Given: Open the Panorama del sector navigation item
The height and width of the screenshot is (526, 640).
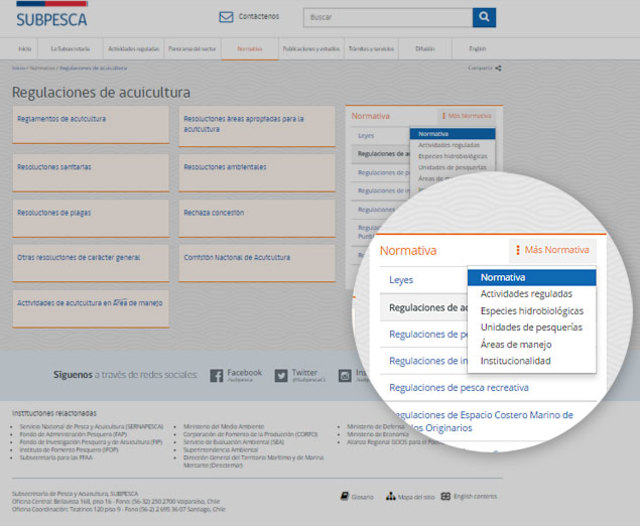Looking at the screenshot, I should 192,49.
